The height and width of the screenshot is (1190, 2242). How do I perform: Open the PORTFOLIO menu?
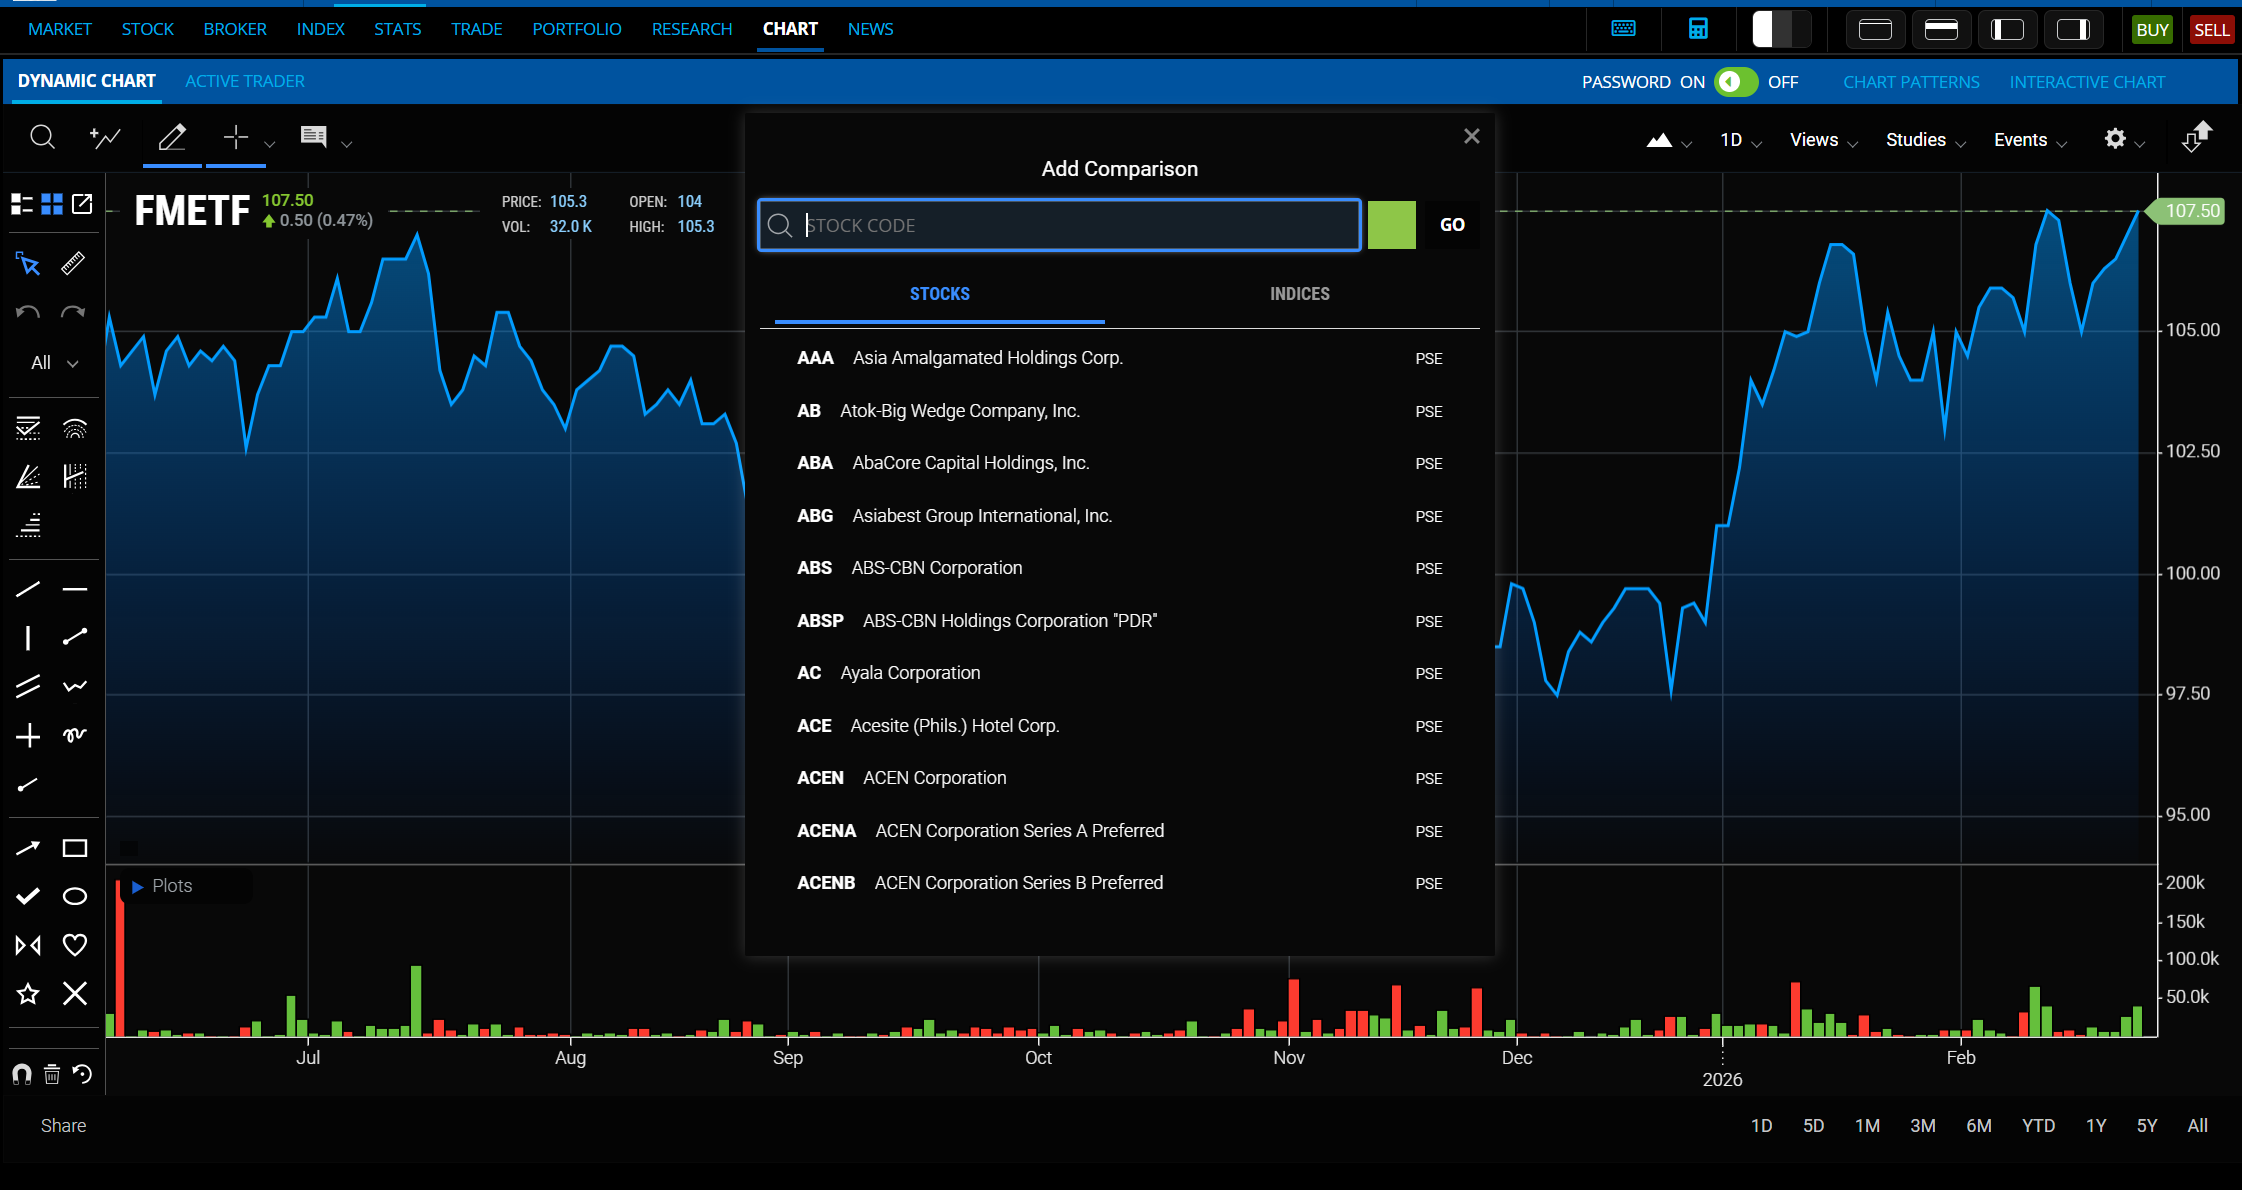(x=576, y=29)
